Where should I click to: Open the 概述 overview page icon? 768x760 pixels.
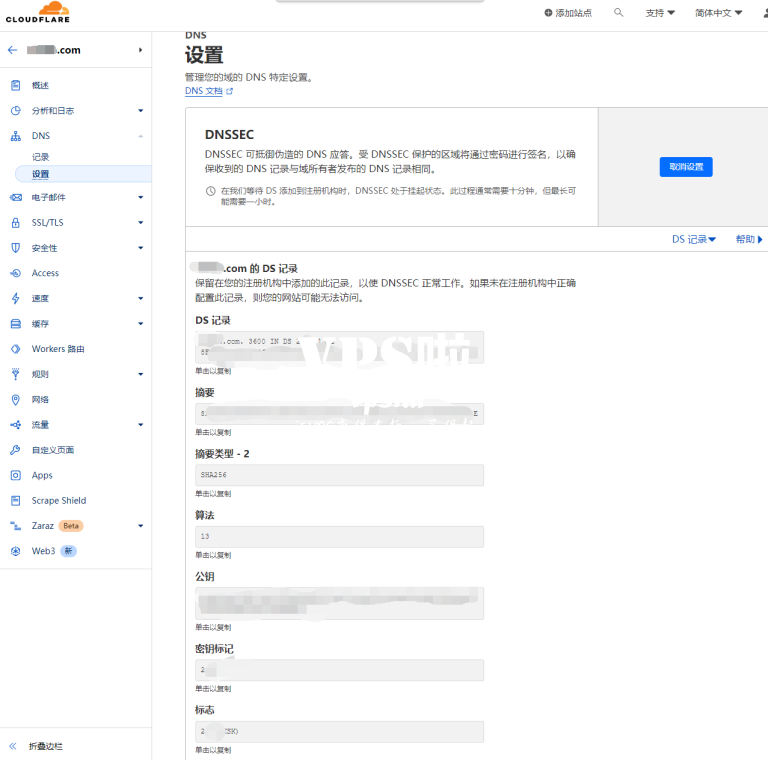(x=15, y=86)
